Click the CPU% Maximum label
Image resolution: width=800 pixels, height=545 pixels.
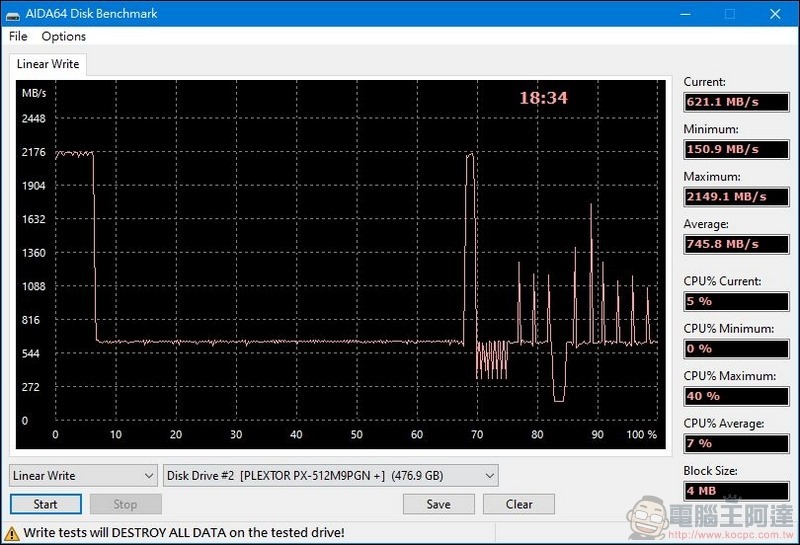730,376
